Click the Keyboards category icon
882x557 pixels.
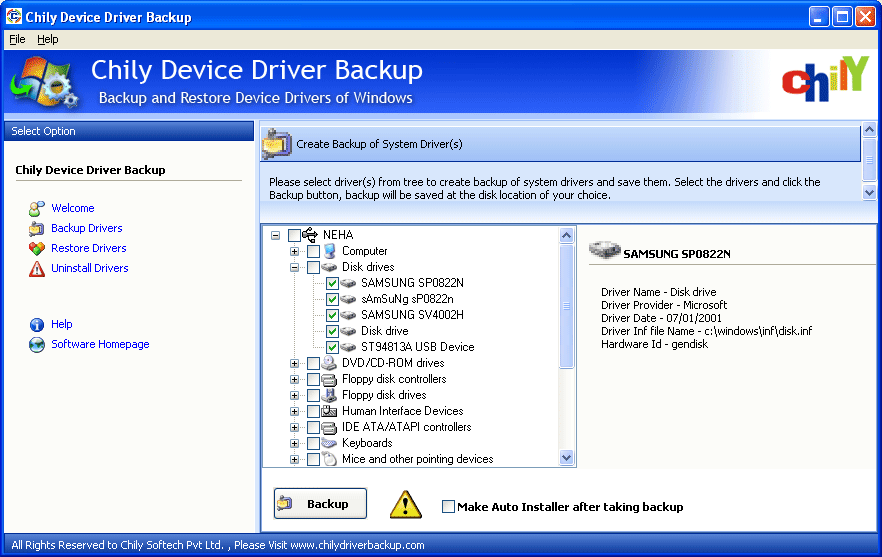click(330, 443)
